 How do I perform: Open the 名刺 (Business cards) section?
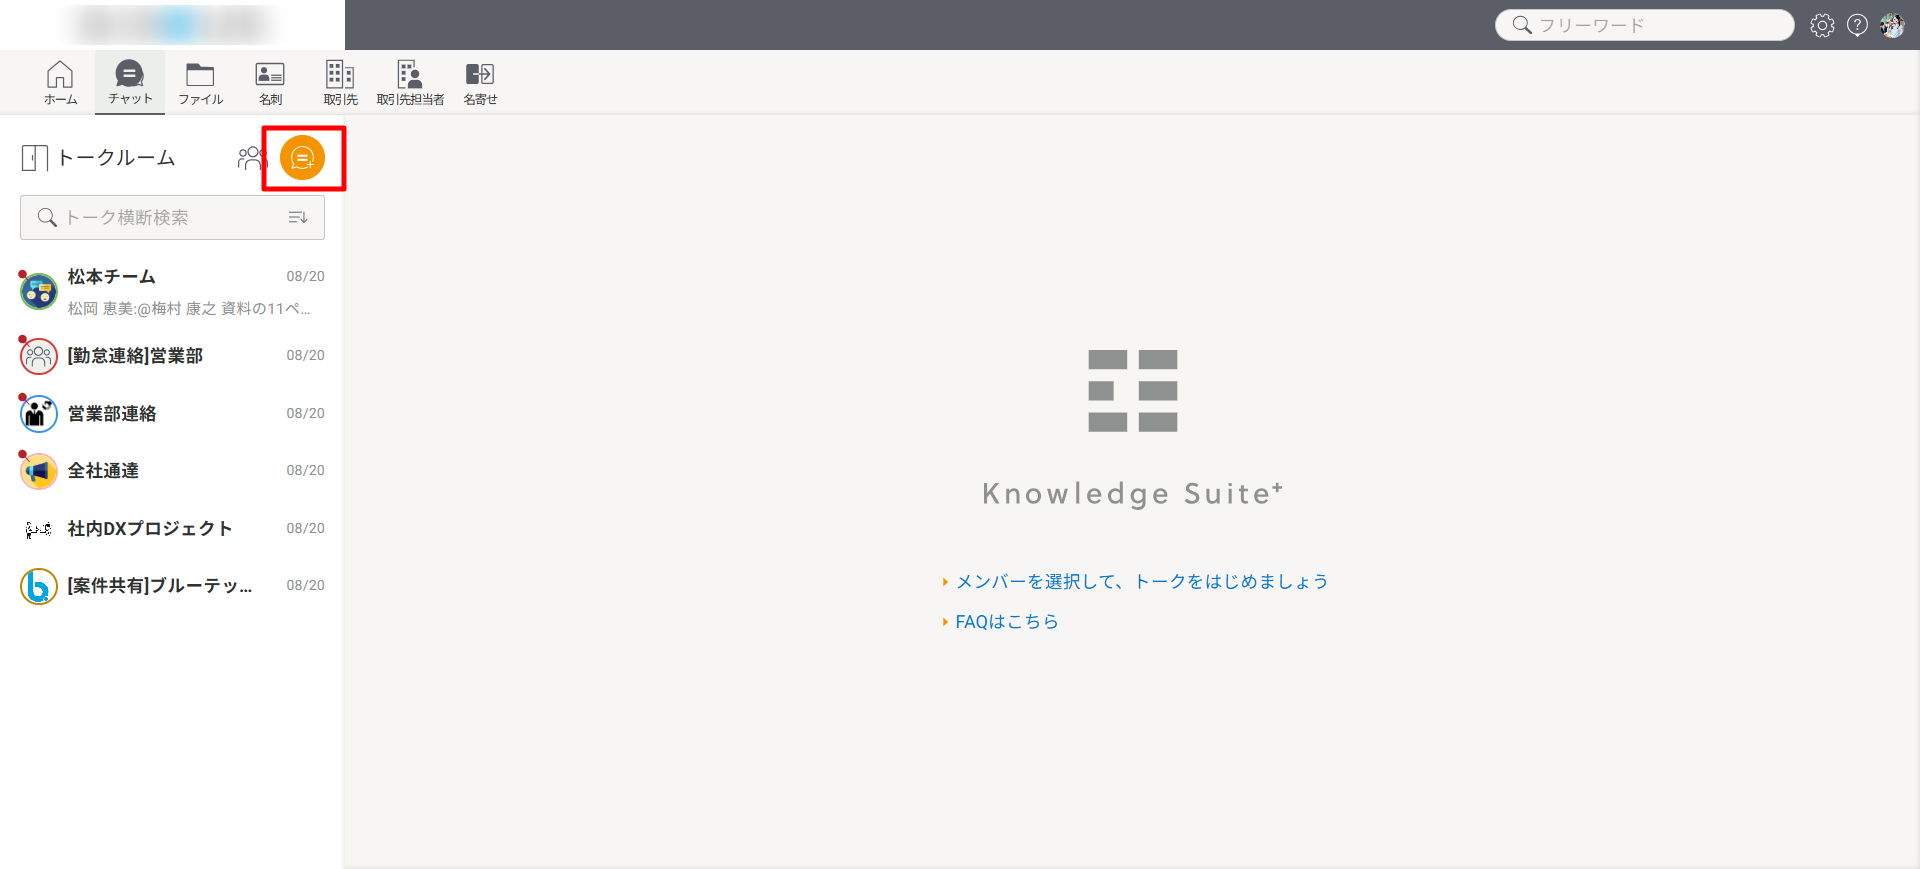point(270,83)
